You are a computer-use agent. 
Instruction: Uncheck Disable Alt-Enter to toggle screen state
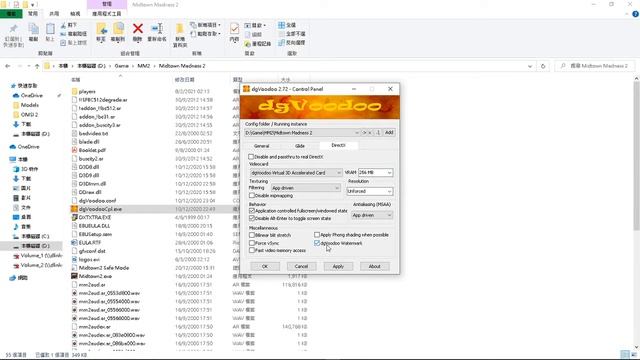tap(252, 218)
